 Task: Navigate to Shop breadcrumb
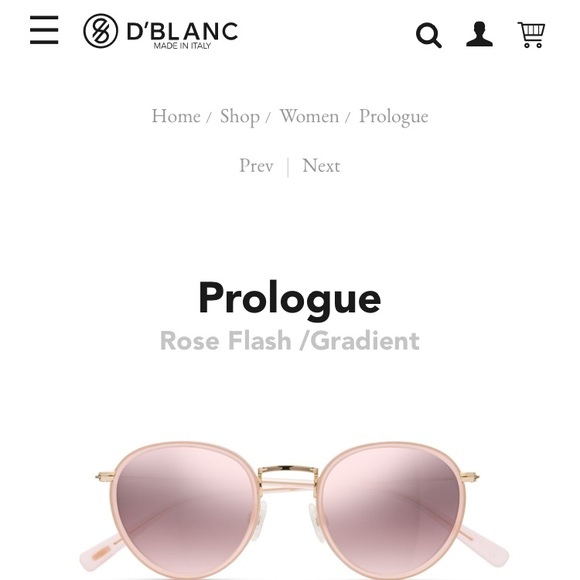240,117
